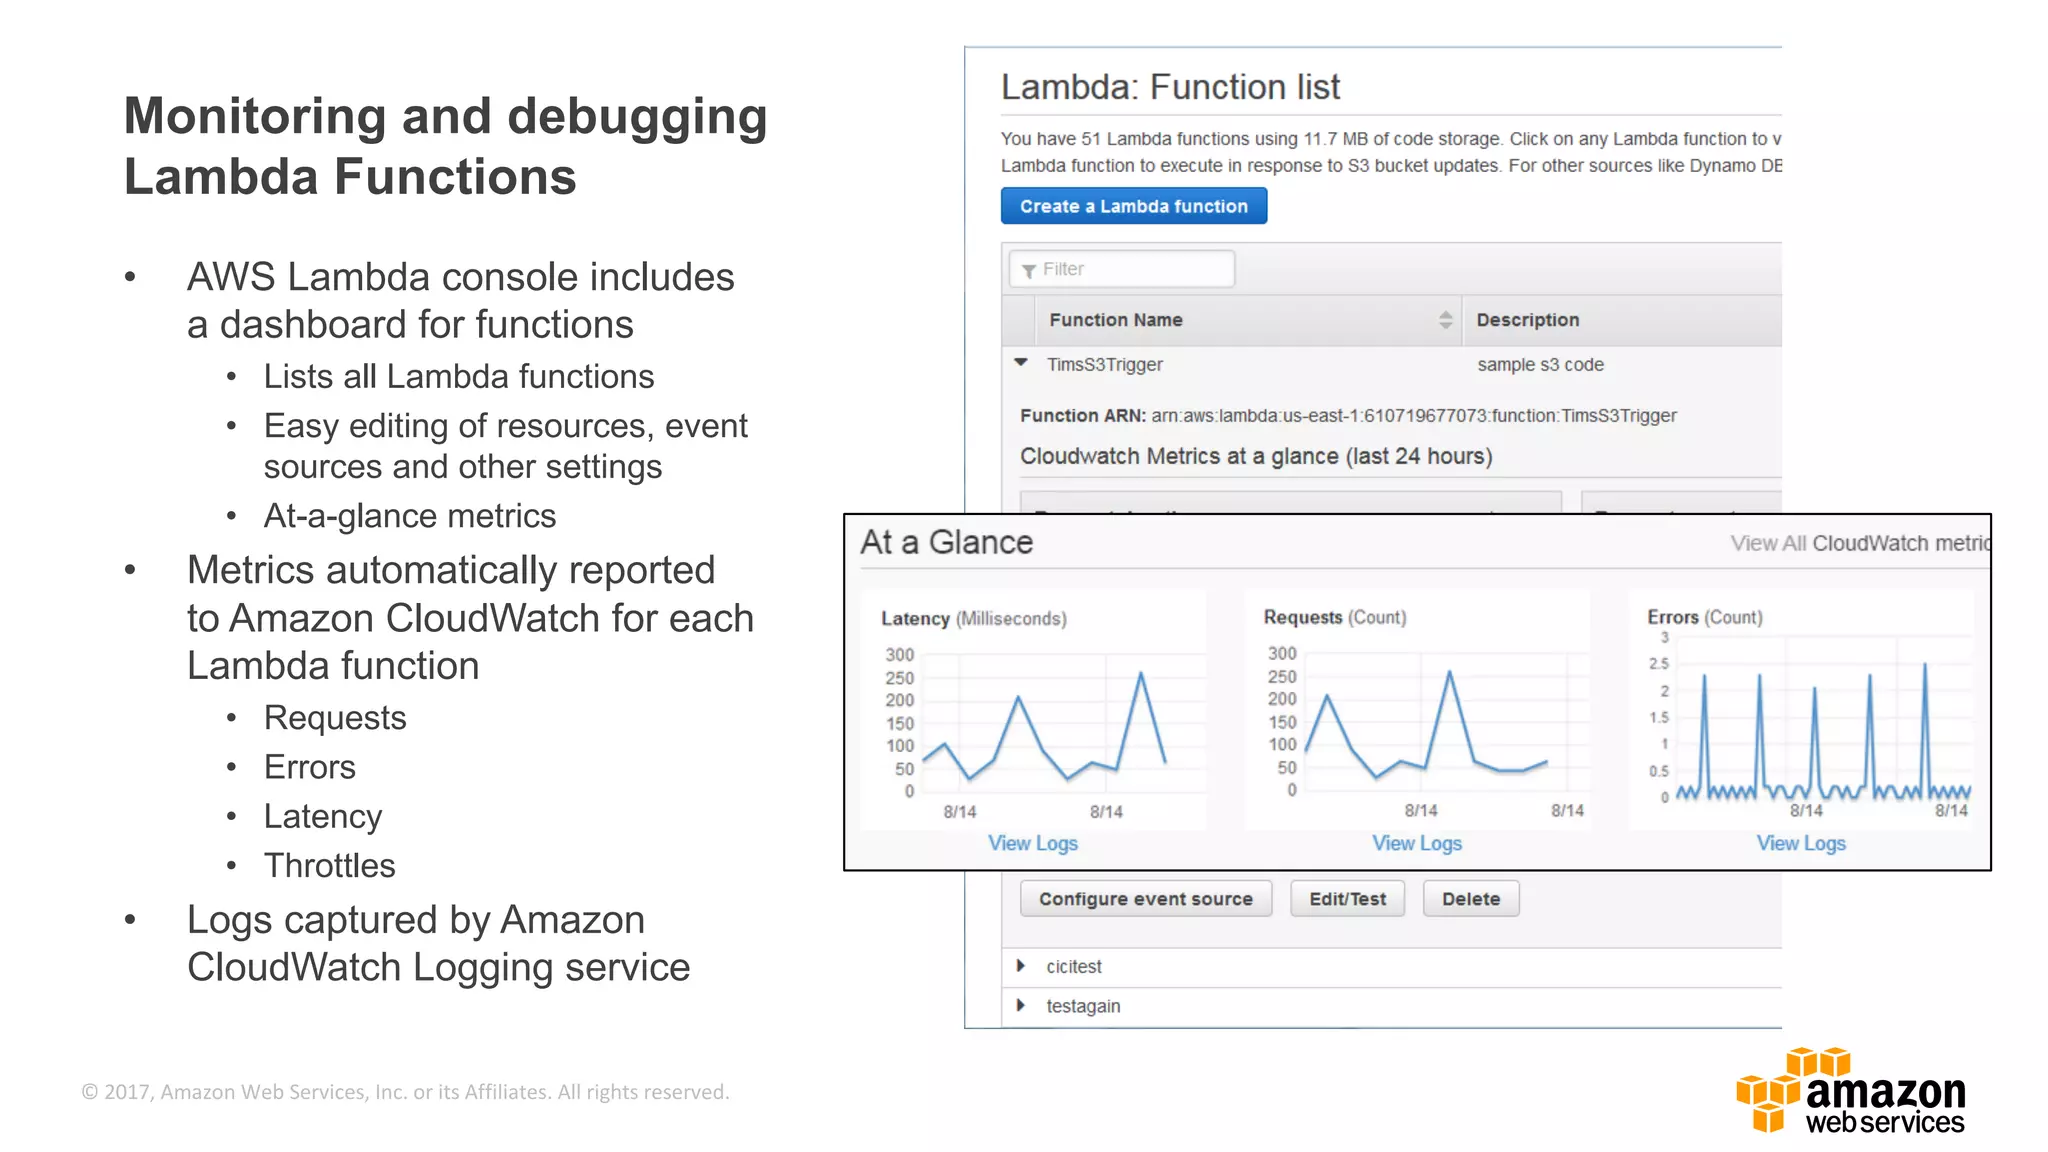Expand the testagain function row
Image resolution: width=2048 pixels, height=1152 pixels.
[x=1020, y=1005]
